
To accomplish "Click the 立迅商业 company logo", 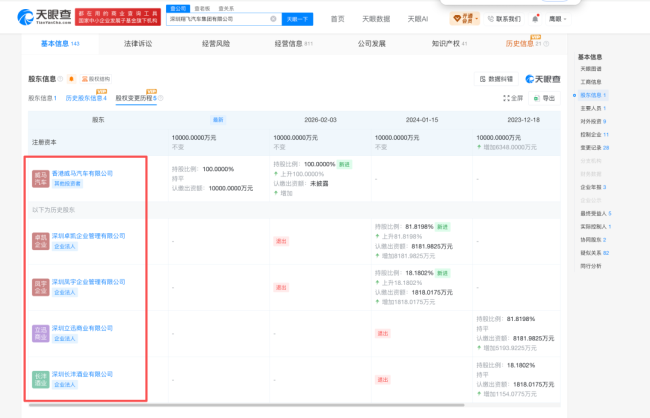I will (41, 333).
